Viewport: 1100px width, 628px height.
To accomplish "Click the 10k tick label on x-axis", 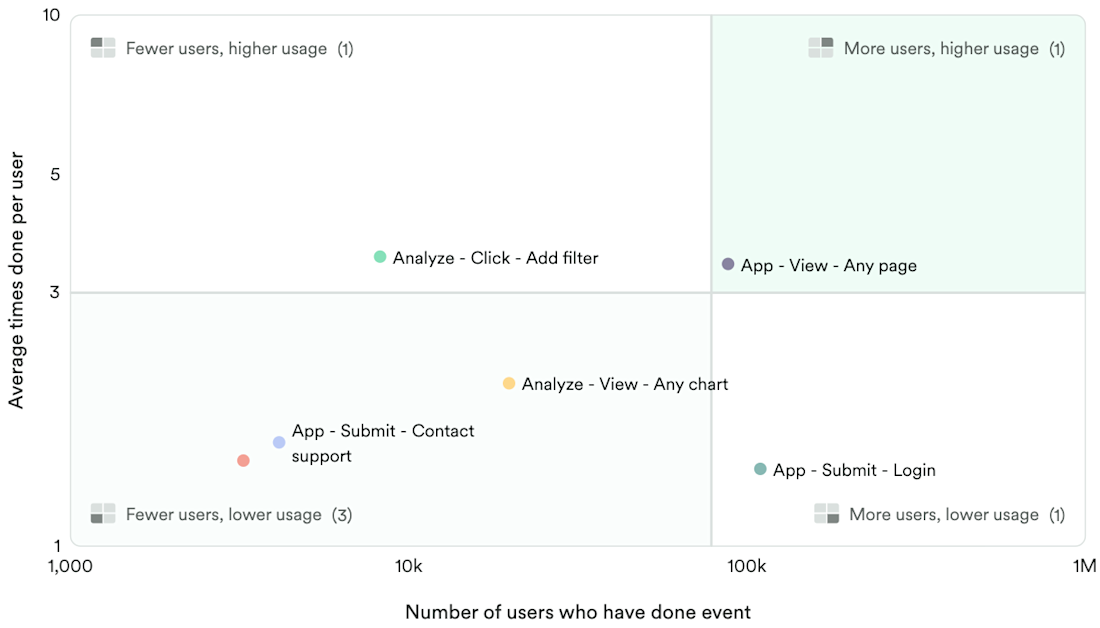I will pos(408,567).
